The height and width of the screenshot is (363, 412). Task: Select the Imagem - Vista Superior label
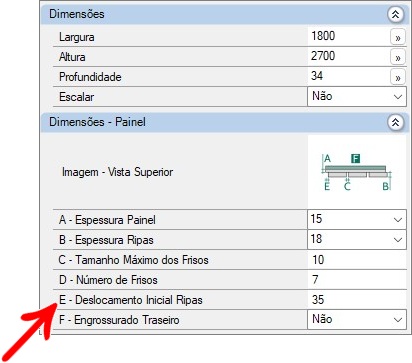click(117, 172)
